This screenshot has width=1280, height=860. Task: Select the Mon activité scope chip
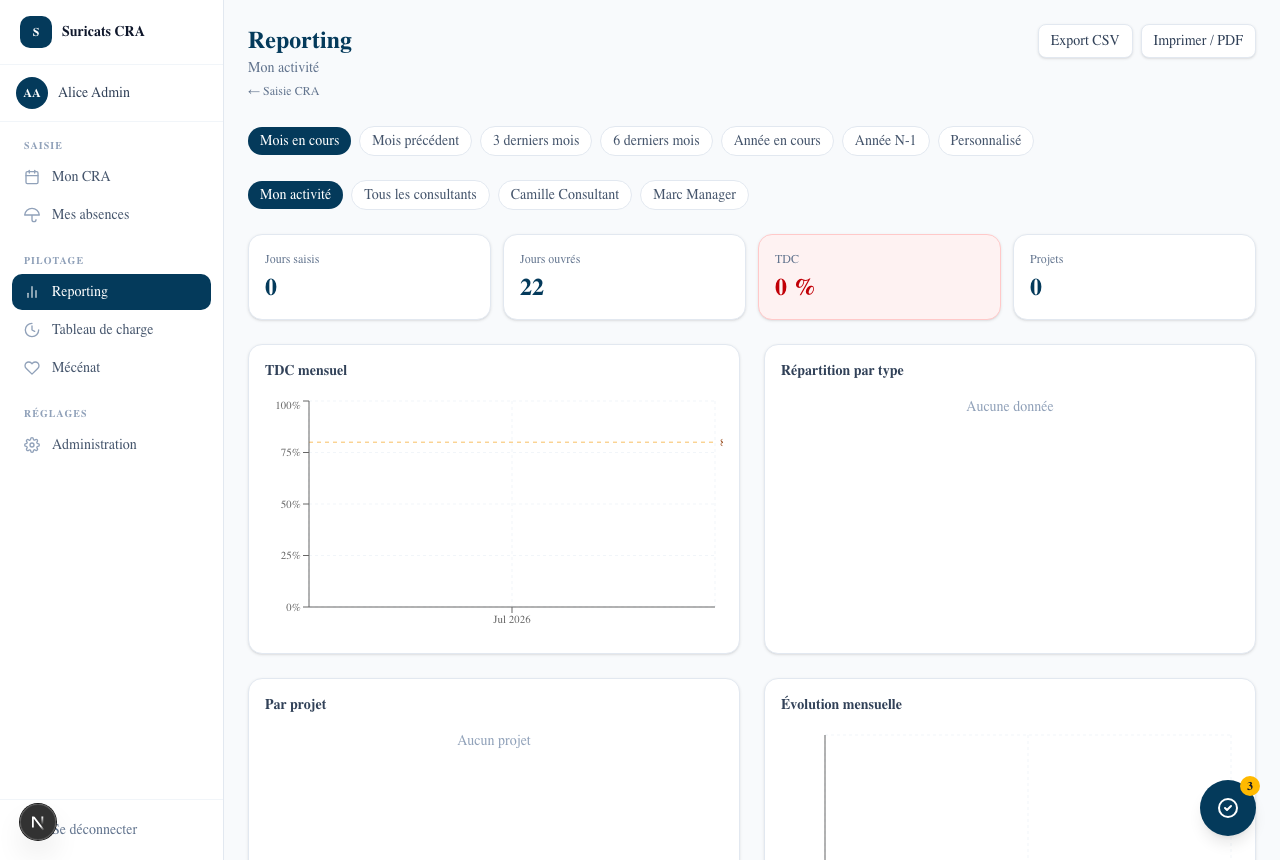[295, 195]
